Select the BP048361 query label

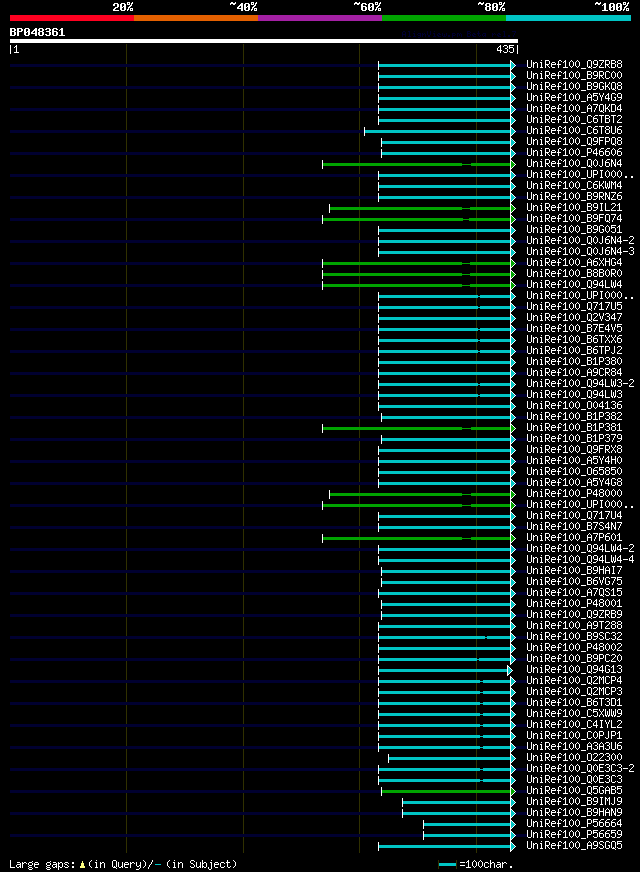[x=37, y=32]
